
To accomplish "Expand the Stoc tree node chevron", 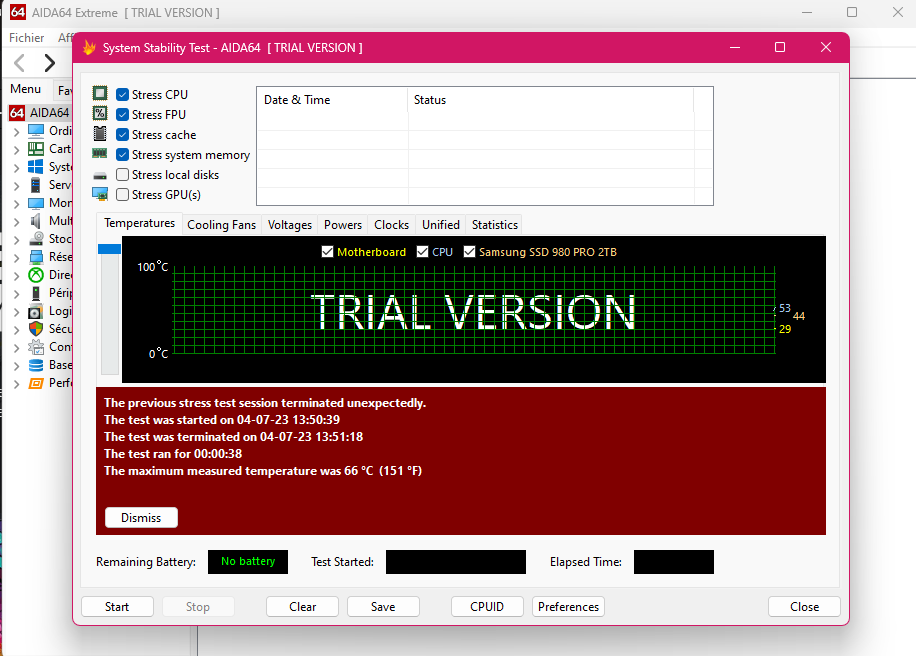I will click(x=16, y=240).
